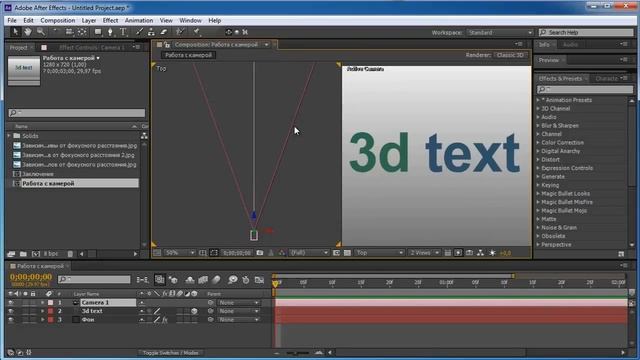Select the Puppet Pin tool
The image size is (640, 360).
(x=196, y=32)
